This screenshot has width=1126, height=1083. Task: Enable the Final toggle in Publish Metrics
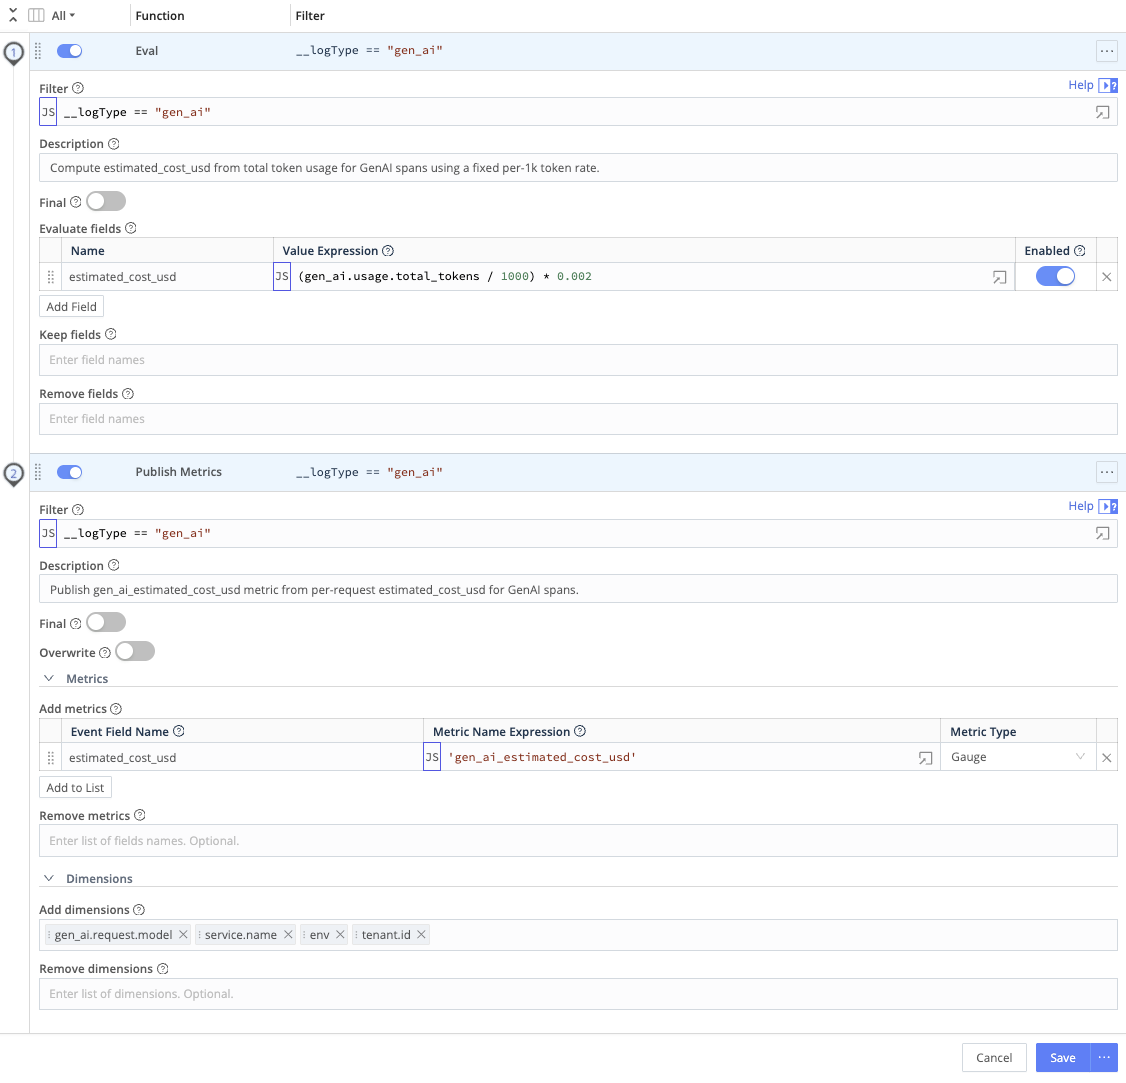click(106, 622)
